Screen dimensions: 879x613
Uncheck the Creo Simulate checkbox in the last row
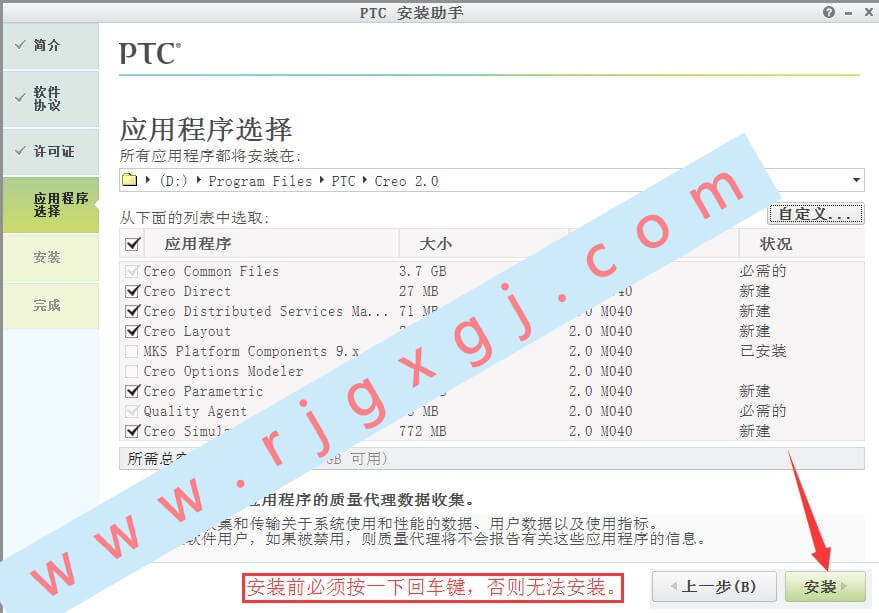point(132,431)
